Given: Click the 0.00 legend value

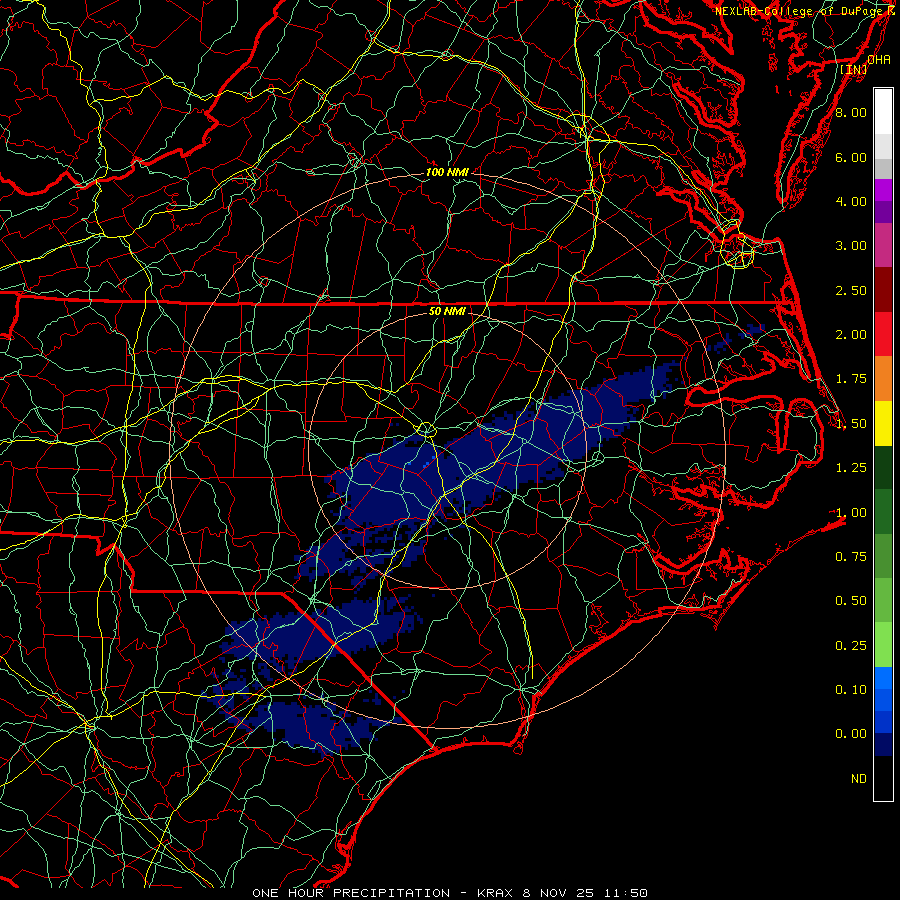Looking at the screenshot, I should pyautogui.click(x=851, y=734).
